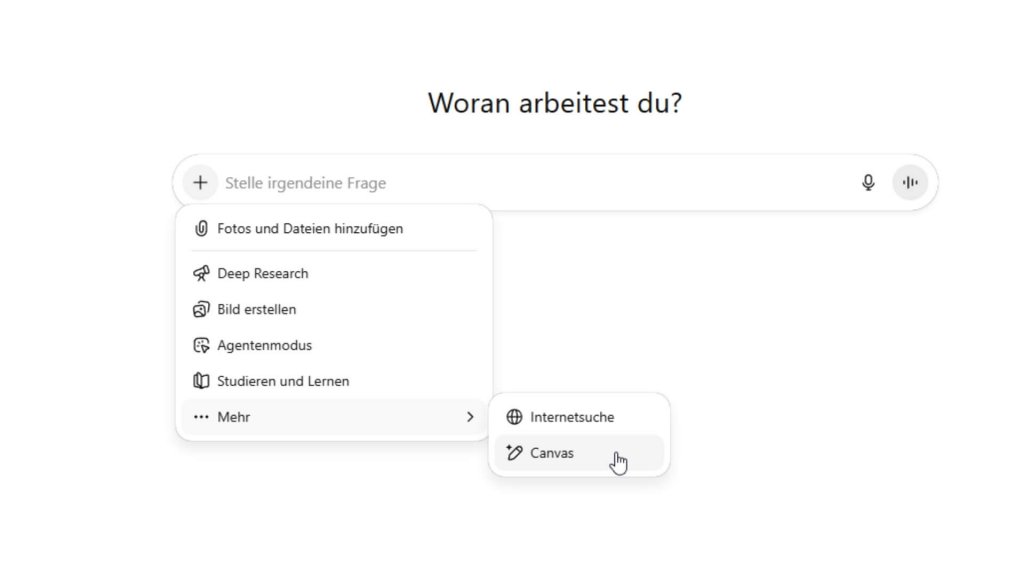Screen dimensions: 1024x576
Task: Activate Canvas in the submenu
Action: click(x=552, y=452)
